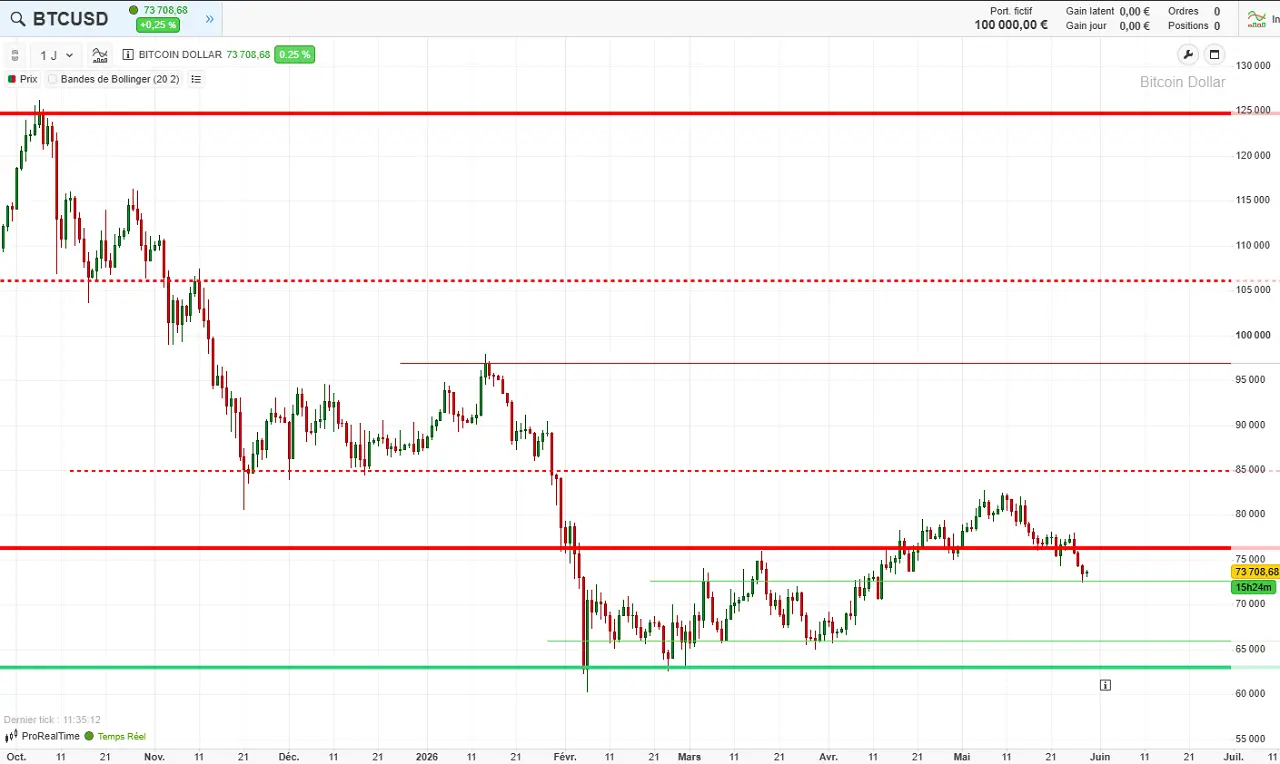Click the Port. fictif 100 000,00 € balance
Viewport: 1280px width, 764px height.
pos(1011,25)
